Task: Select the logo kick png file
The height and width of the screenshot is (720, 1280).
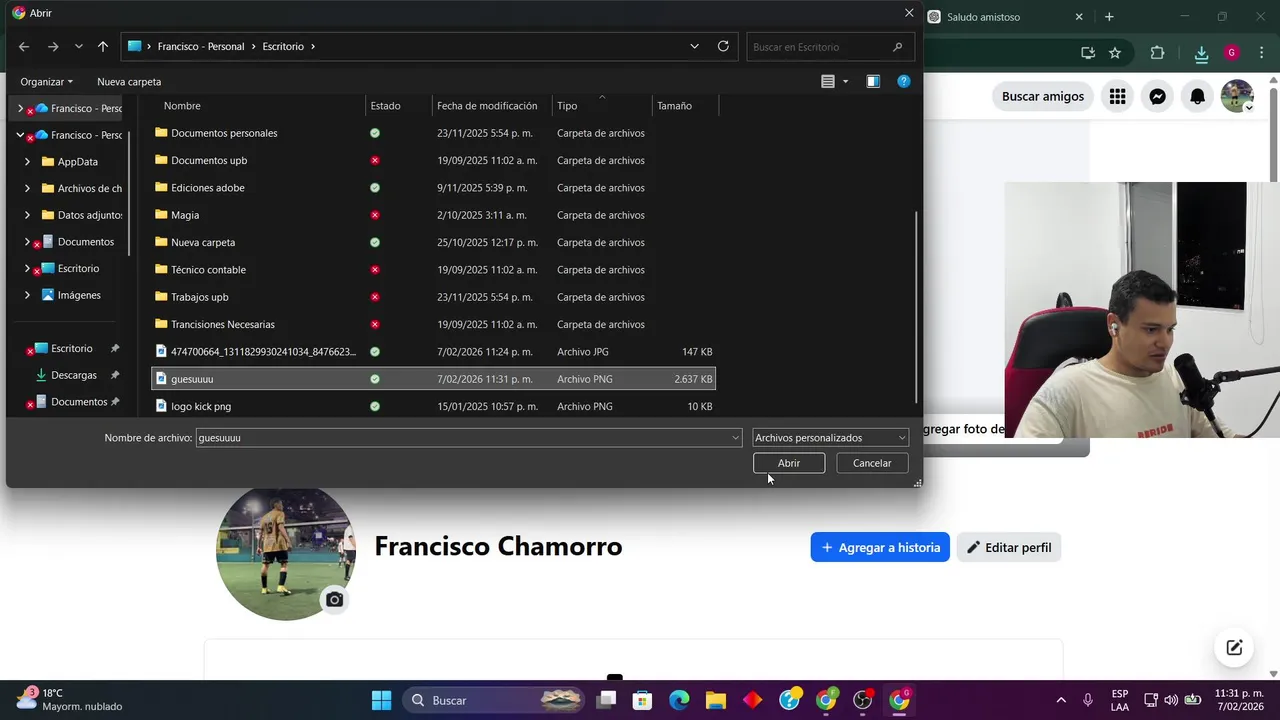Action: tap(434, 406)
